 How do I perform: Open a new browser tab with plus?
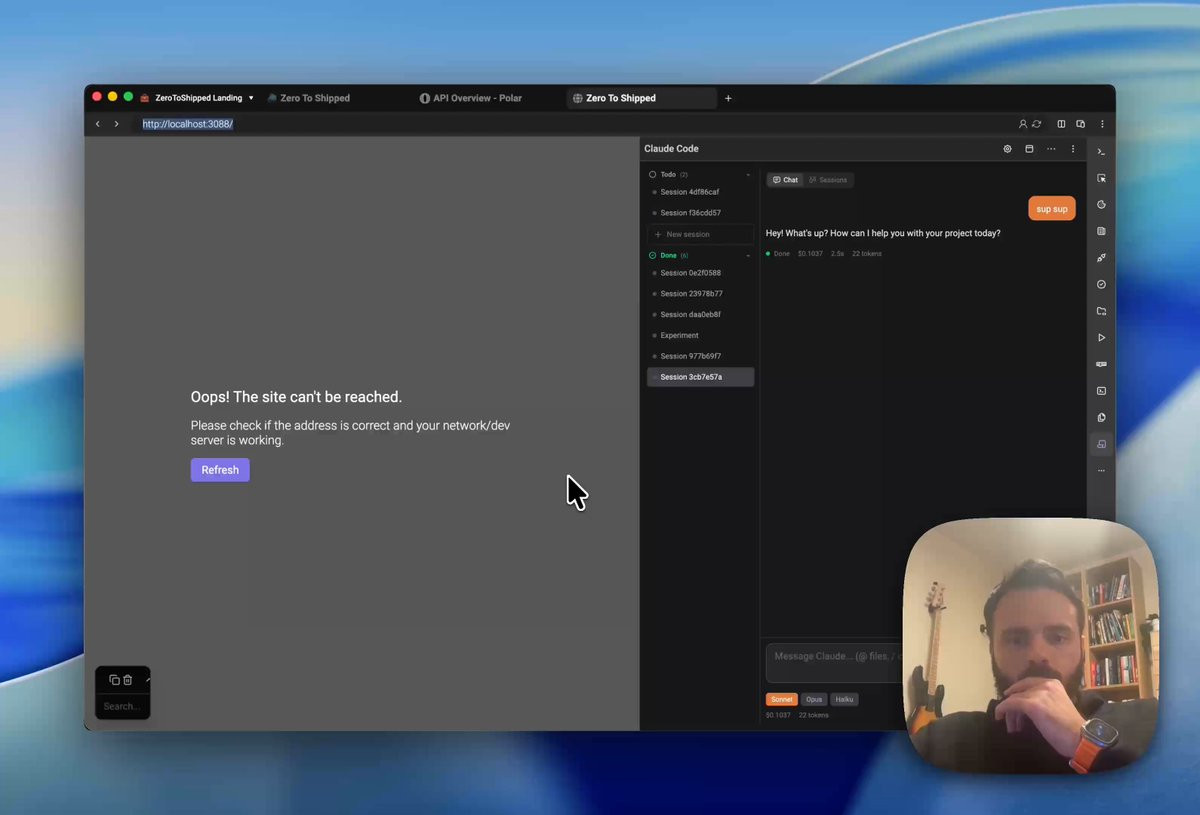point(728,98)
